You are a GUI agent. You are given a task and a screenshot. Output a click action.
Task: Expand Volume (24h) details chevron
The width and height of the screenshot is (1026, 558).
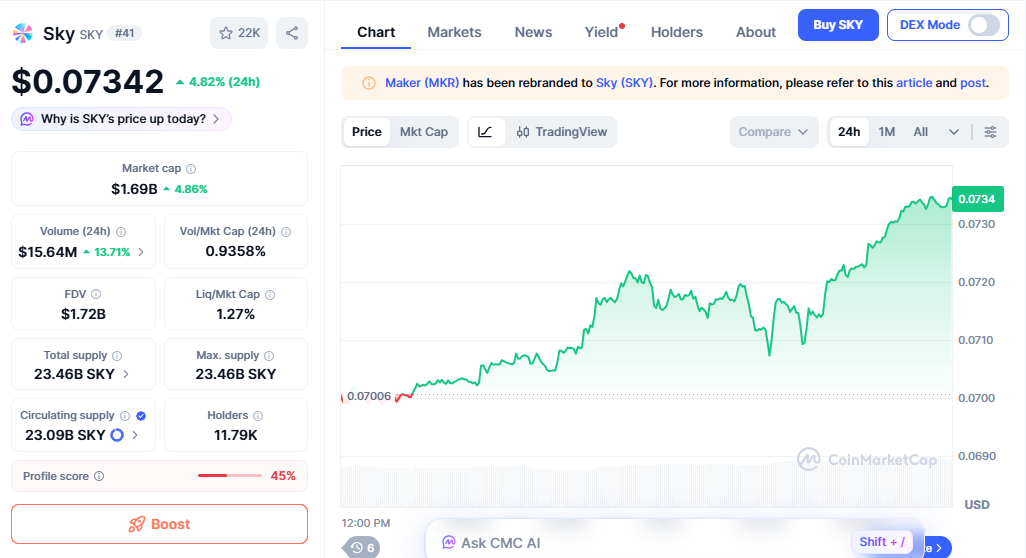pos(141,252)
